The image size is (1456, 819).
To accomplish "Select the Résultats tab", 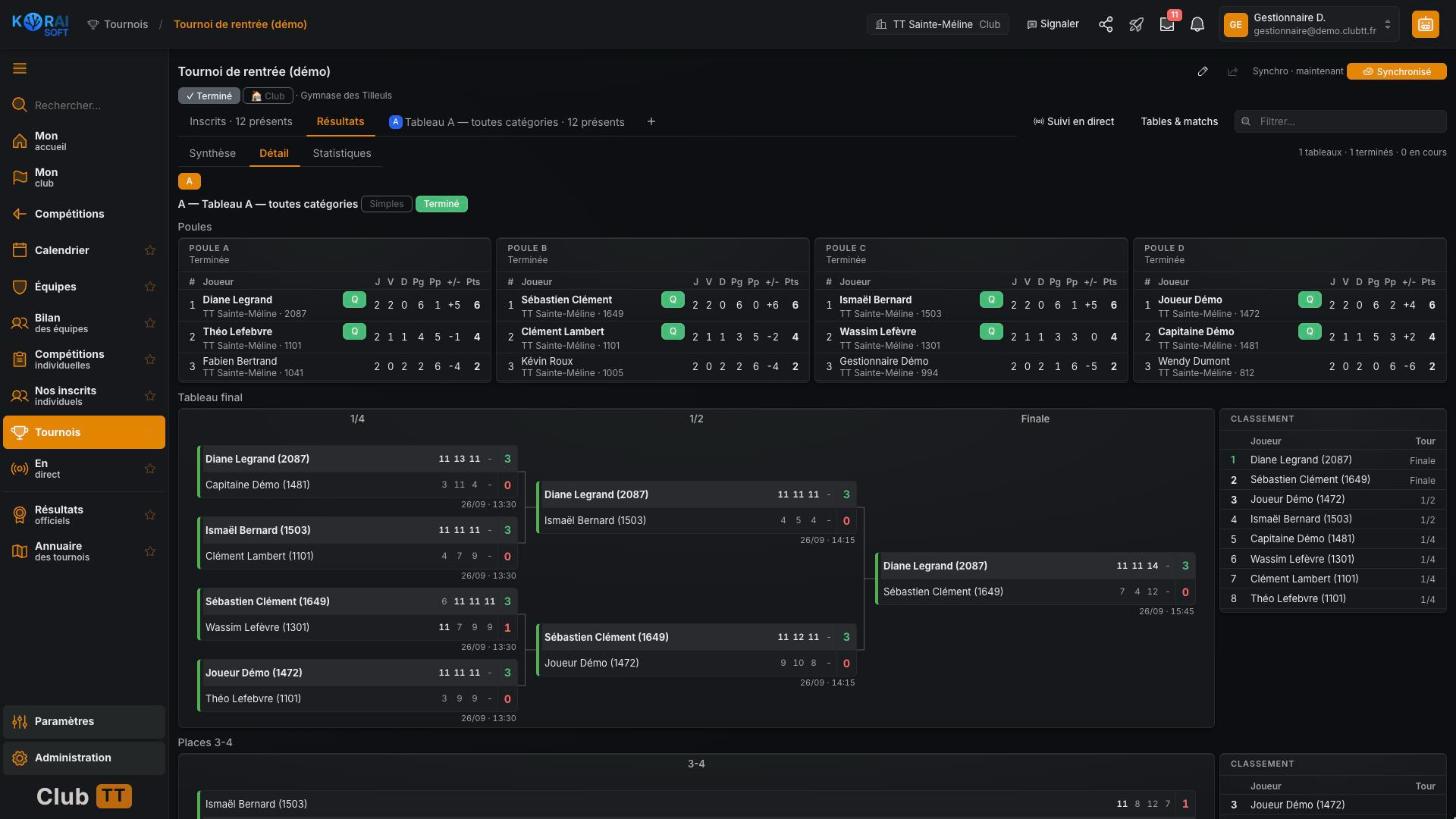I will (340, 122).
